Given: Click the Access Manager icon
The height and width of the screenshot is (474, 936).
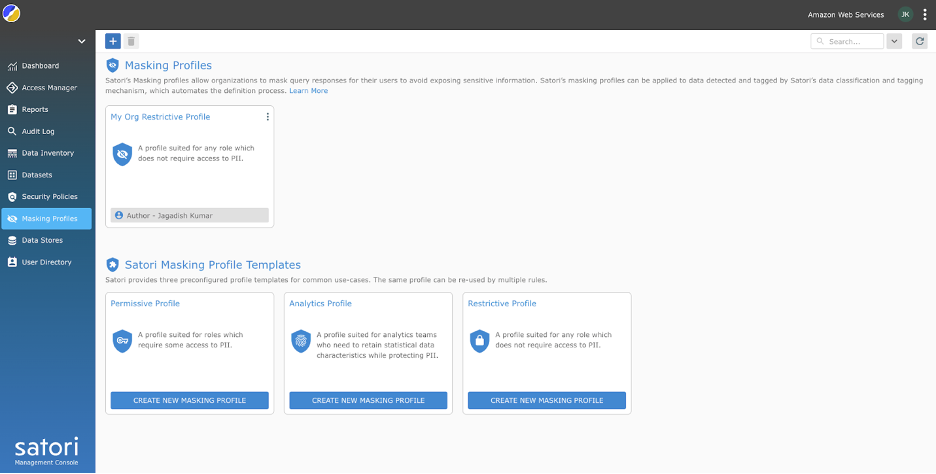Looking at the screenshot, I should 12,88.
